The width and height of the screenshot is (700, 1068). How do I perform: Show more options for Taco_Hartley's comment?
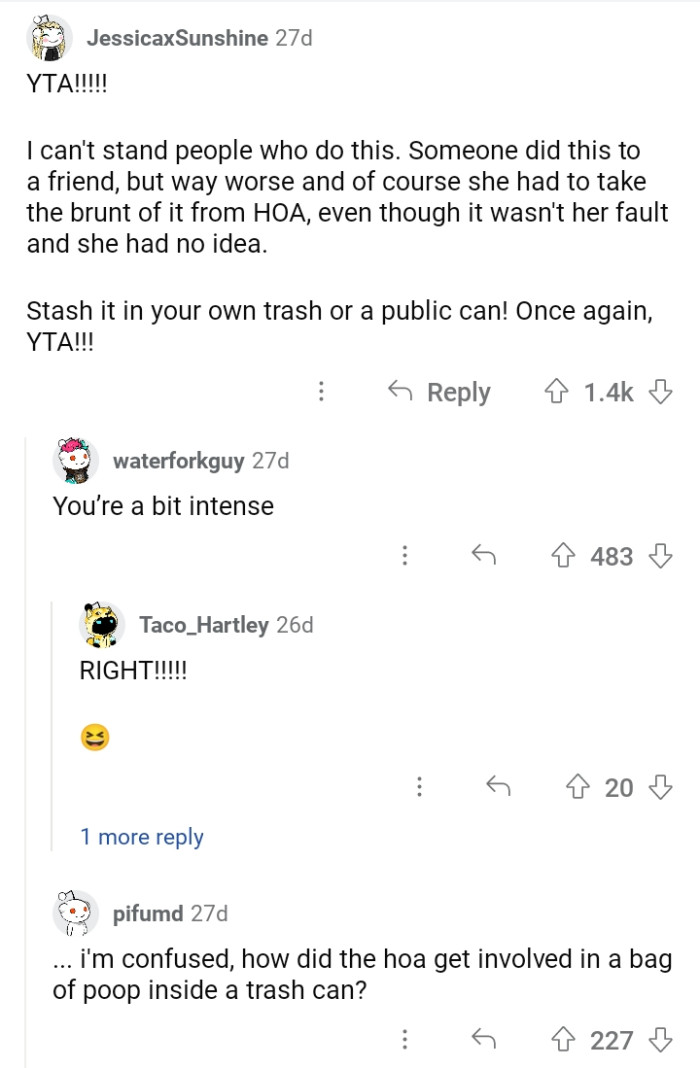click(419, 787)
